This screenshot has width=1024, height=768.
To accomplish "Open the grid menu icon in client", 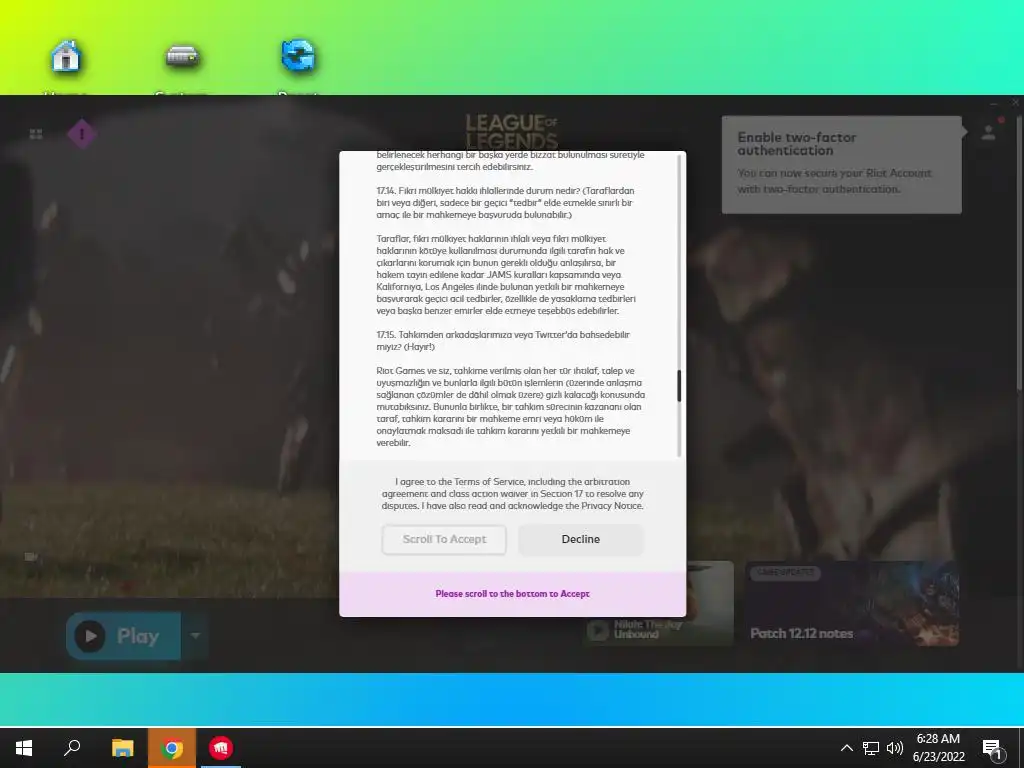I will pyautogui.click(x=36, y=134).
